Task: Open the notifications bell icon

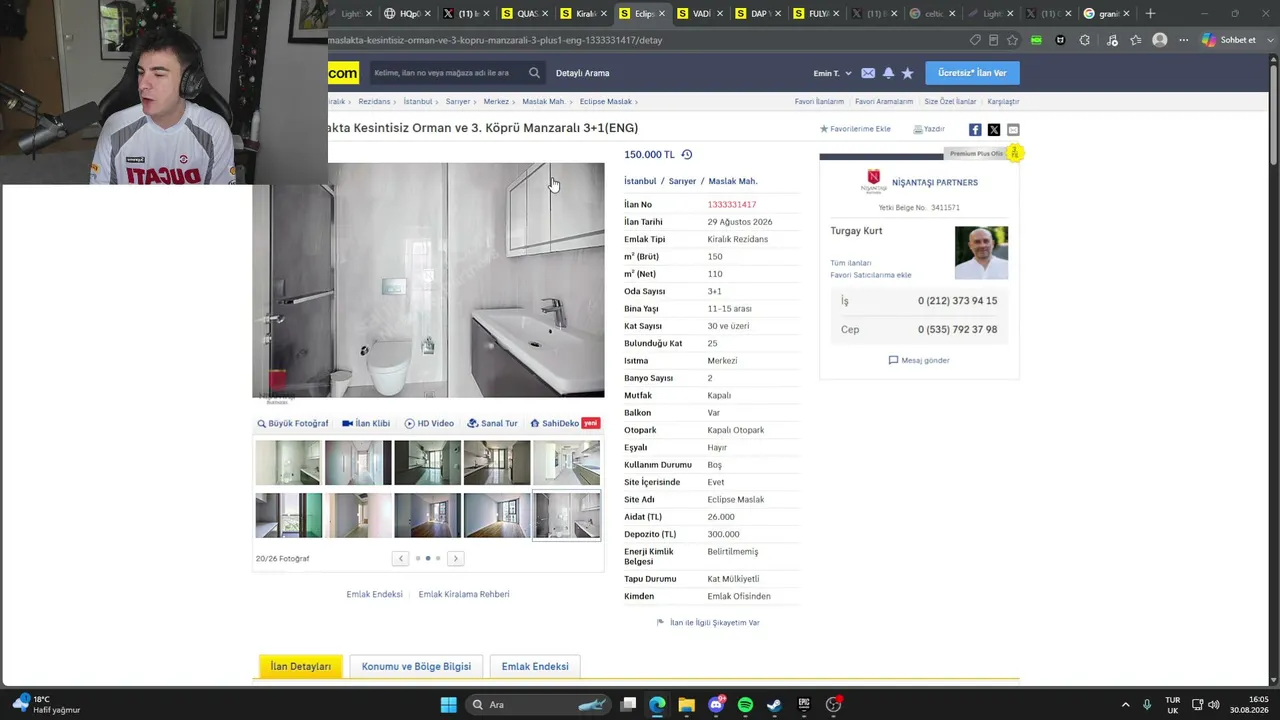Action: click(x=888, y=73)
